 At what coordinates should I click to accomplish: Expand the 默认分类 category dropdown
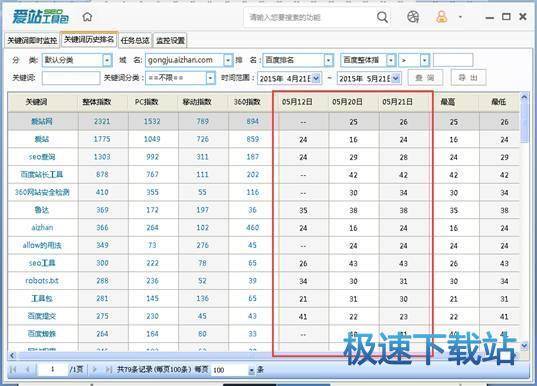point(107,60)
